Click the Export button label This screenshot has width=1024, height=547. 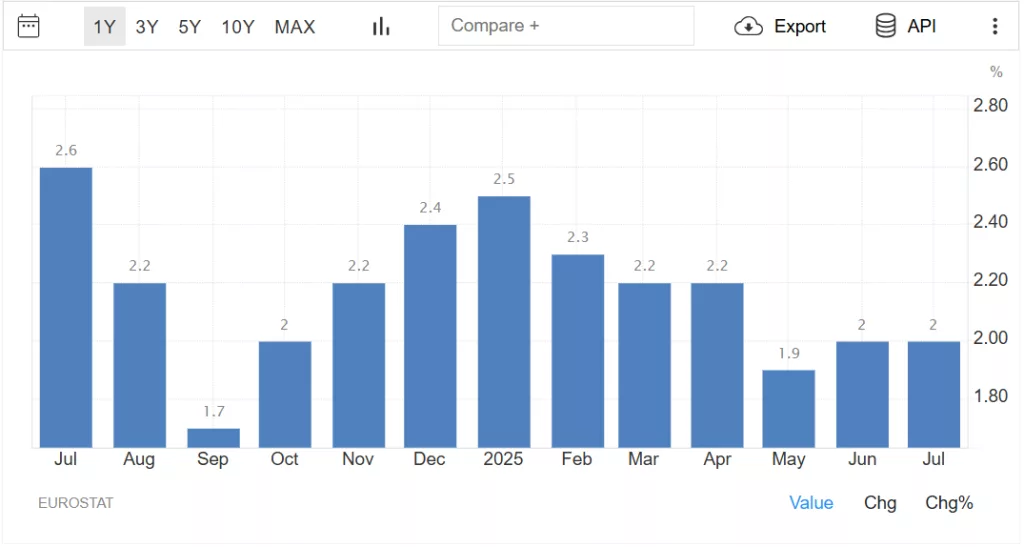(x=800, y=26)
